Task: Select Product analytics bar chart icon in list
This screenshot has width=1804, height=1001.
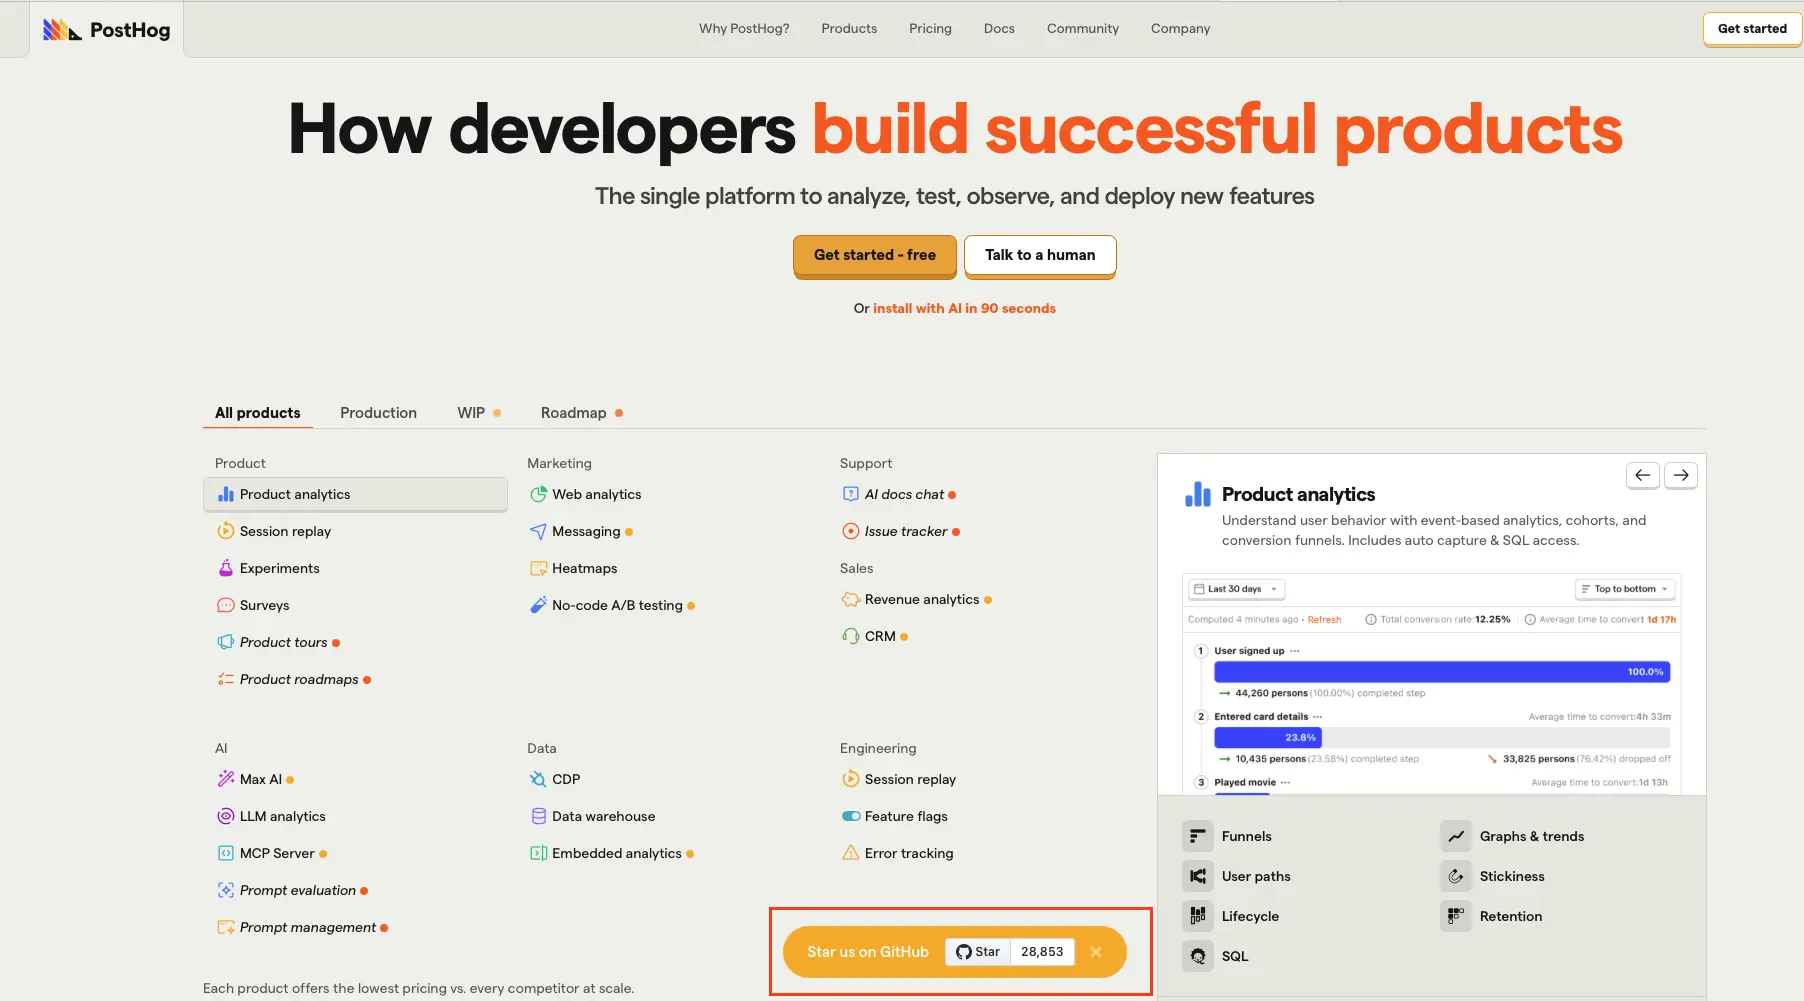Action: pyautogui.click(x=226, y=494)
